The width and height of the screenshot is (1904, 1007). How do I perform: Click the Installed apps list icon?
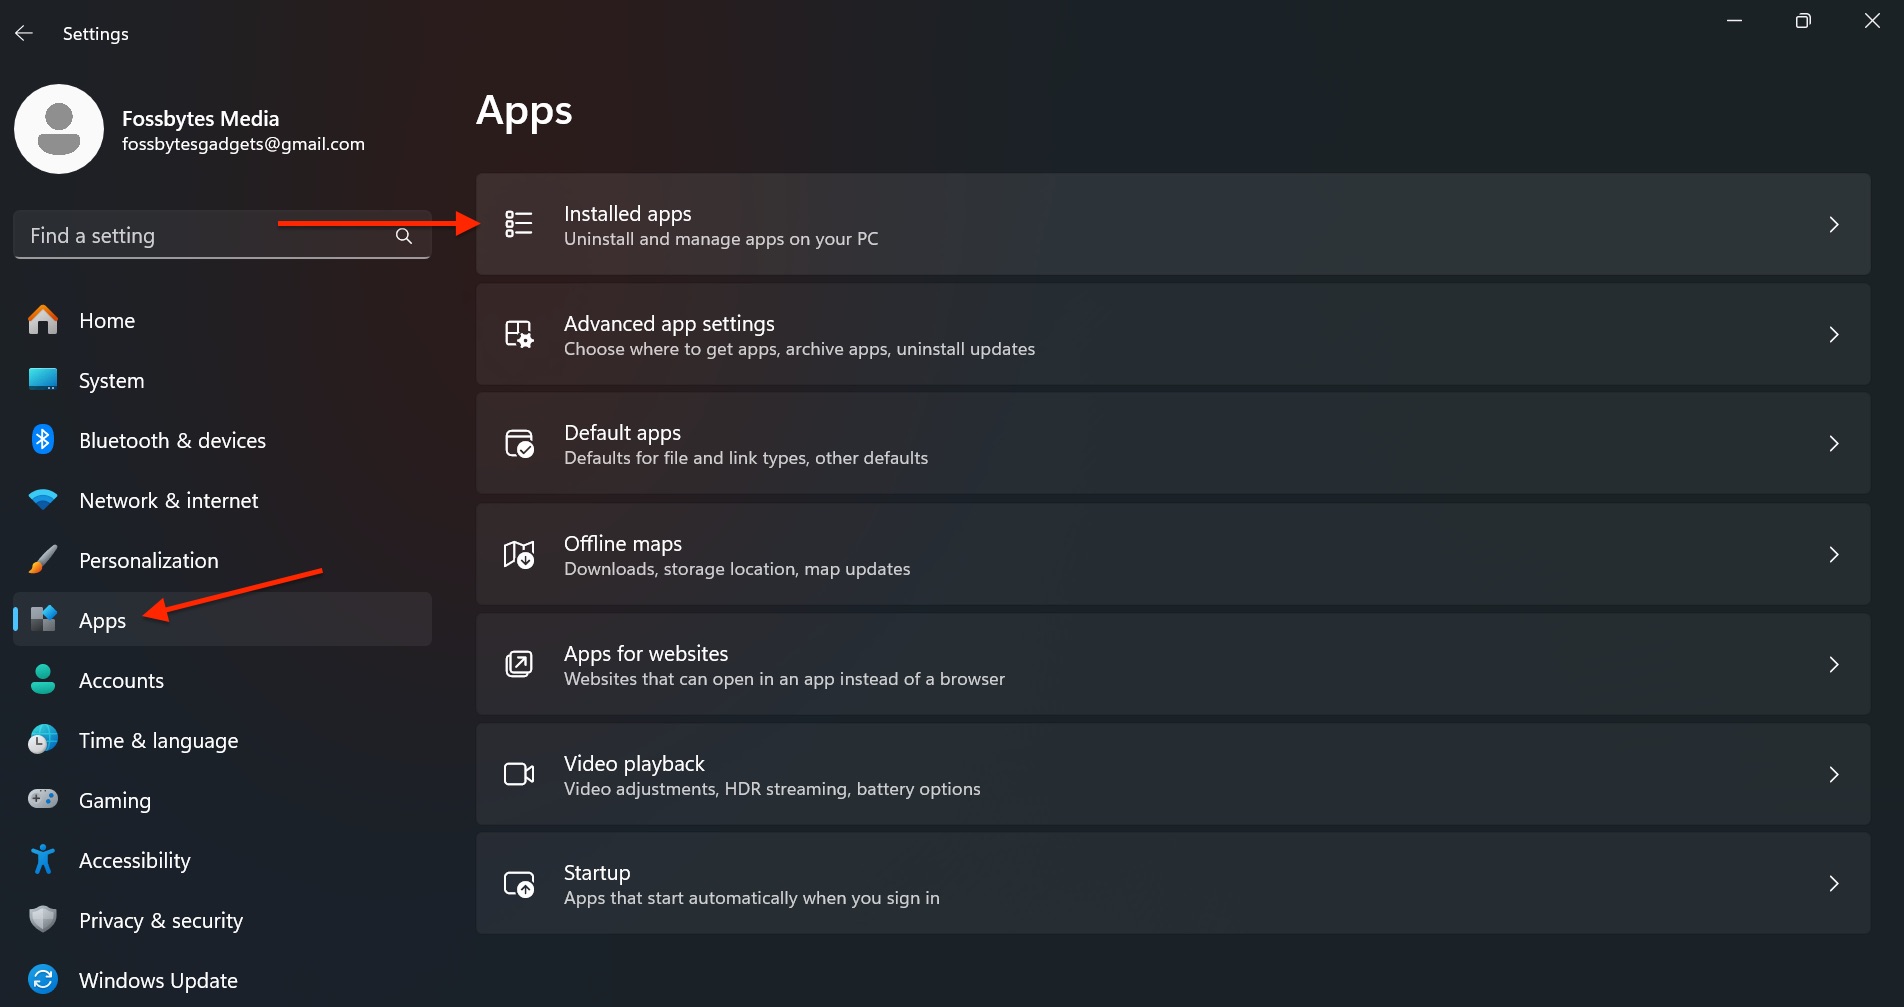518,225
